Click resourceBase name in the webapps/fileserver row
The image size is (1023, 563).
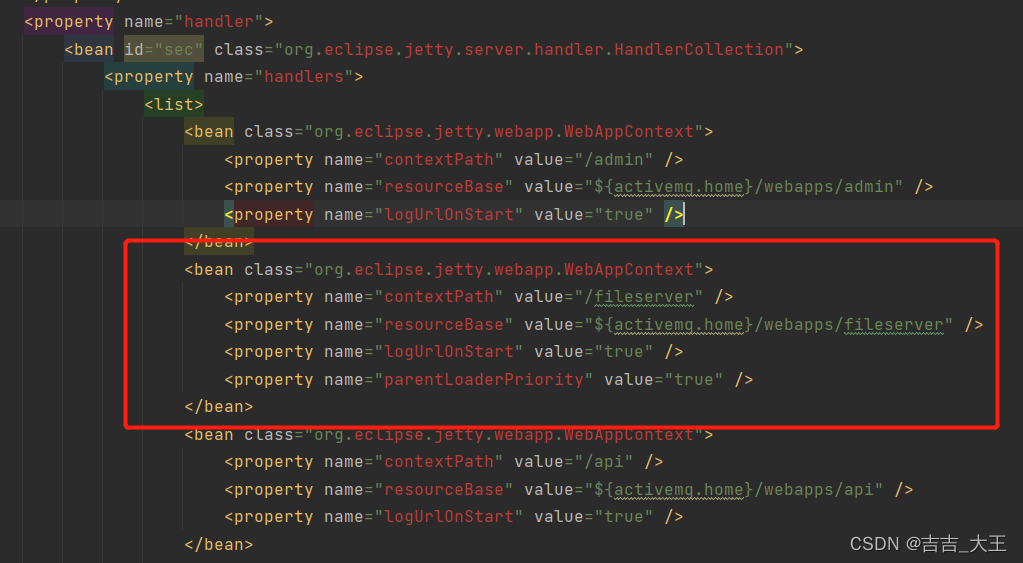[444, 325]
